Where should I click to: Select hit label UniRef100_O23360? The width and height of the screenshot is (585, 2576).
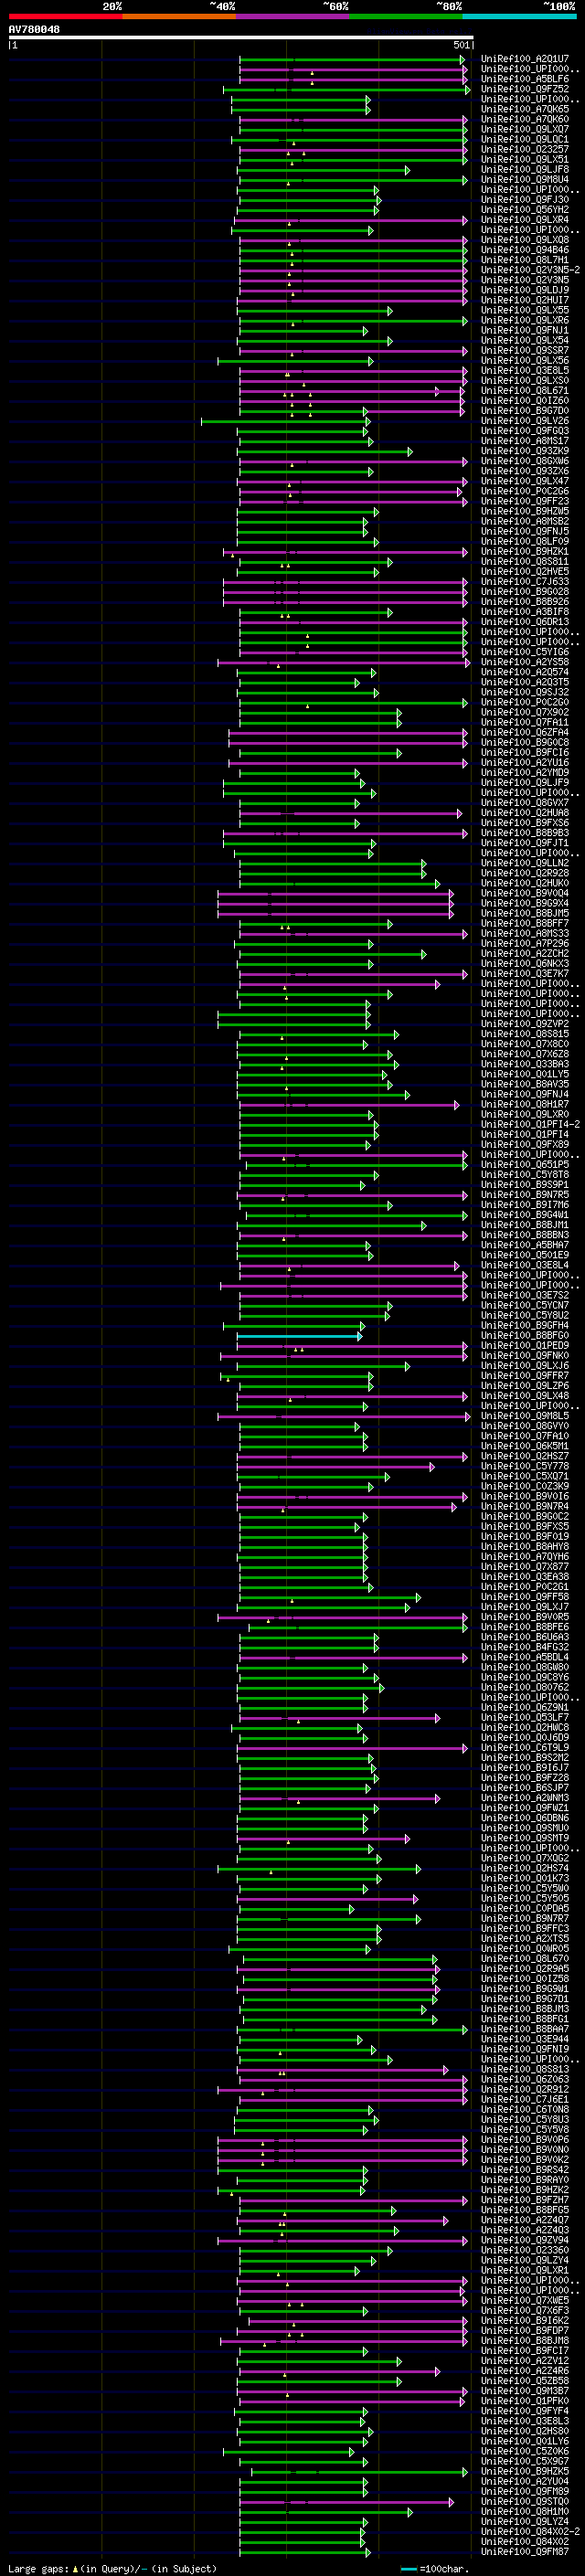coord(524,2251)
